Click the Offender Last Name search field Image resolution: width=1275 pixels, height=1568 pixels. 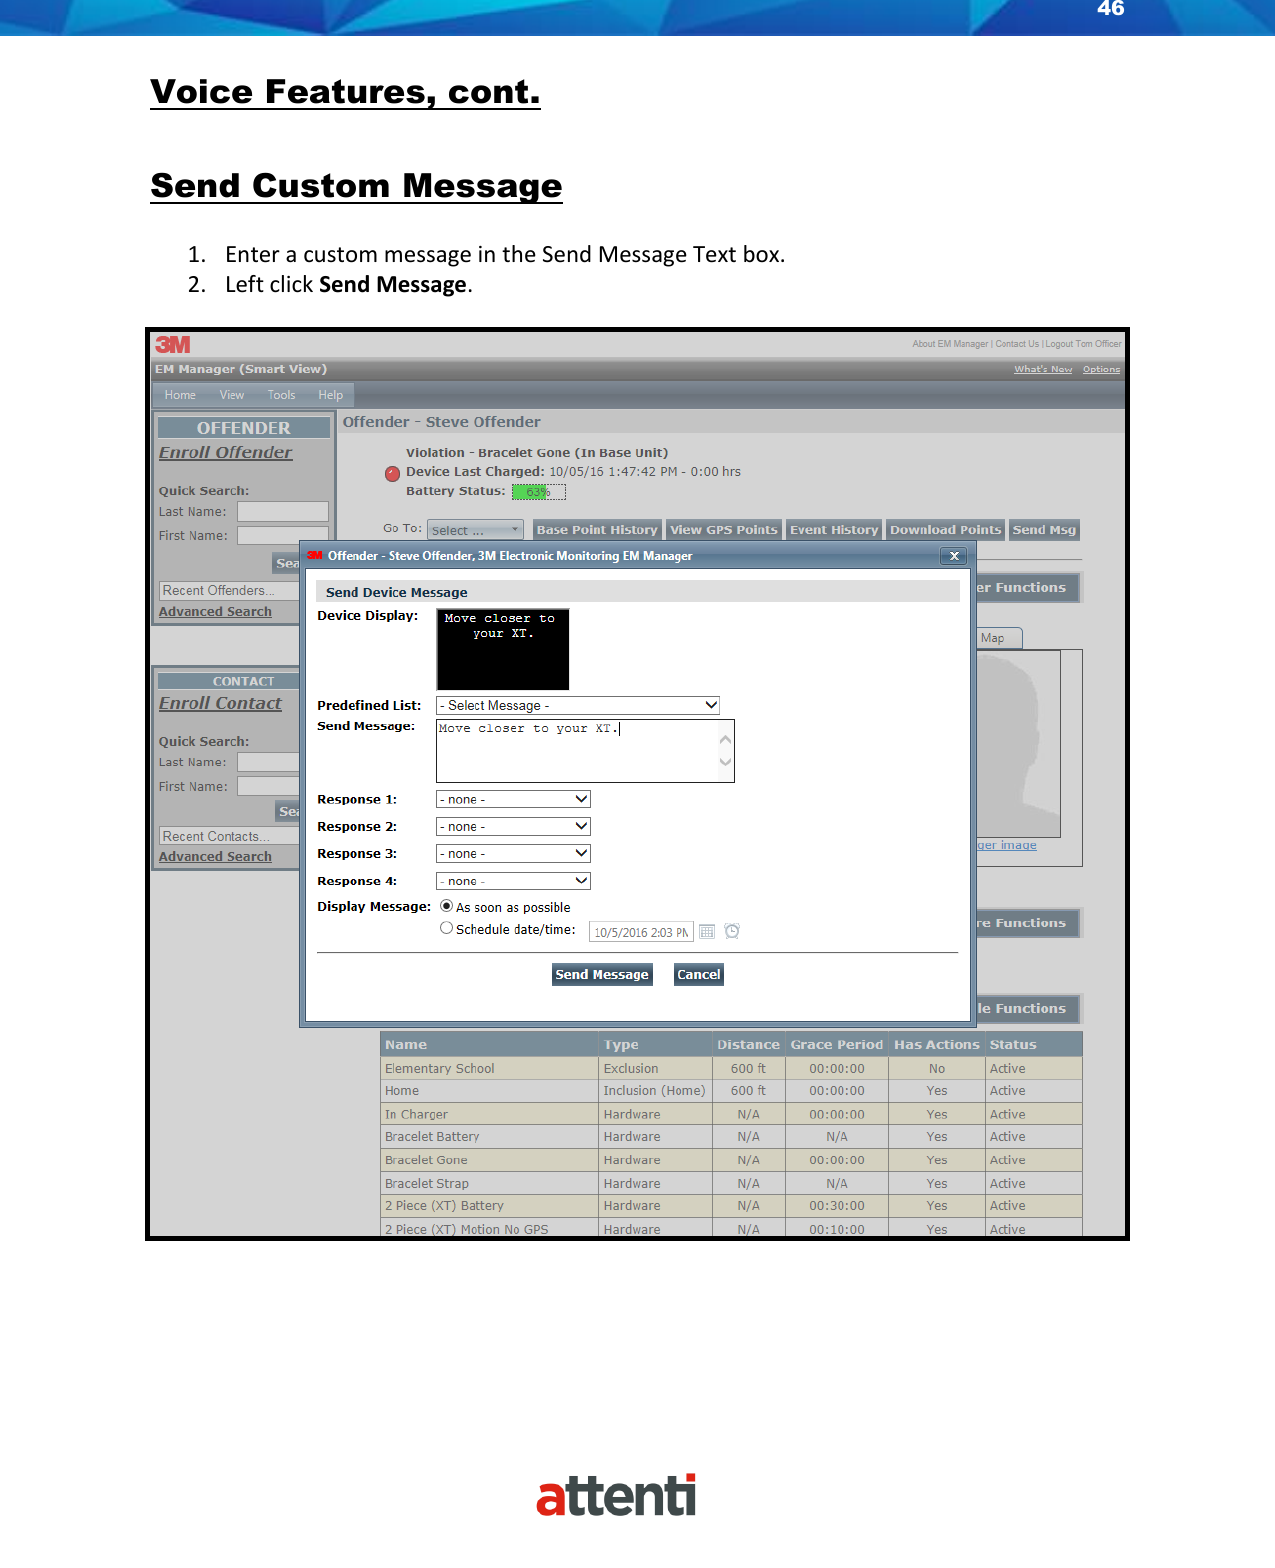(283, 512)
